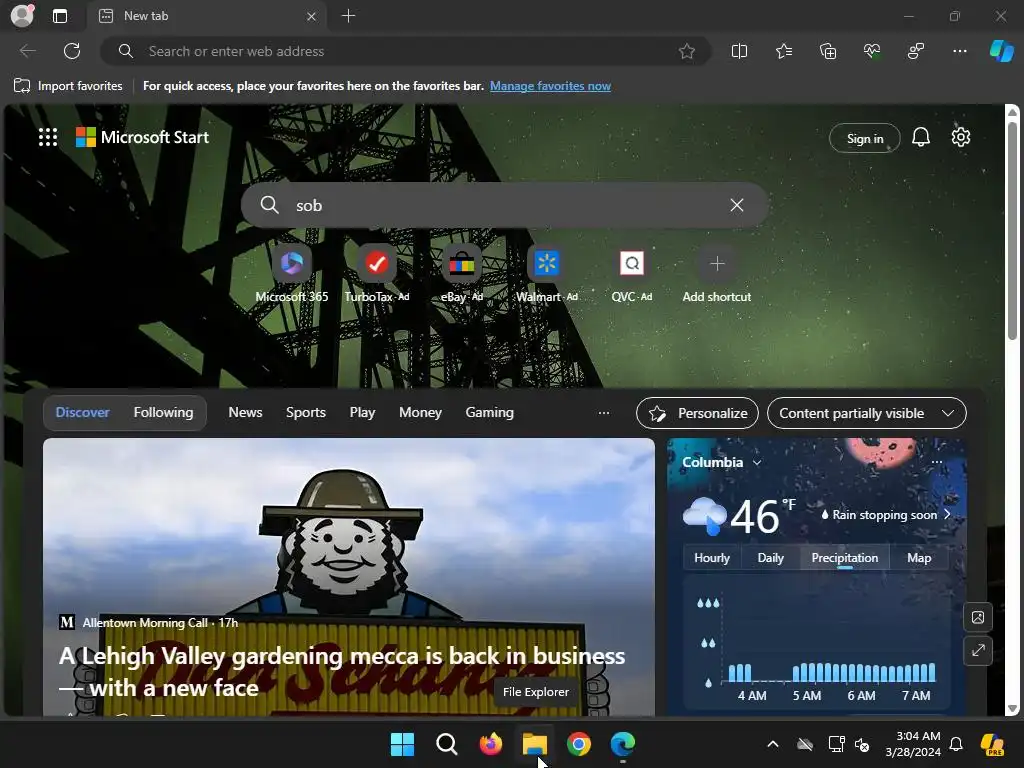1024x768 pixels.
Task: Open the QVC shortcut
Action: [x=632, y=274]
